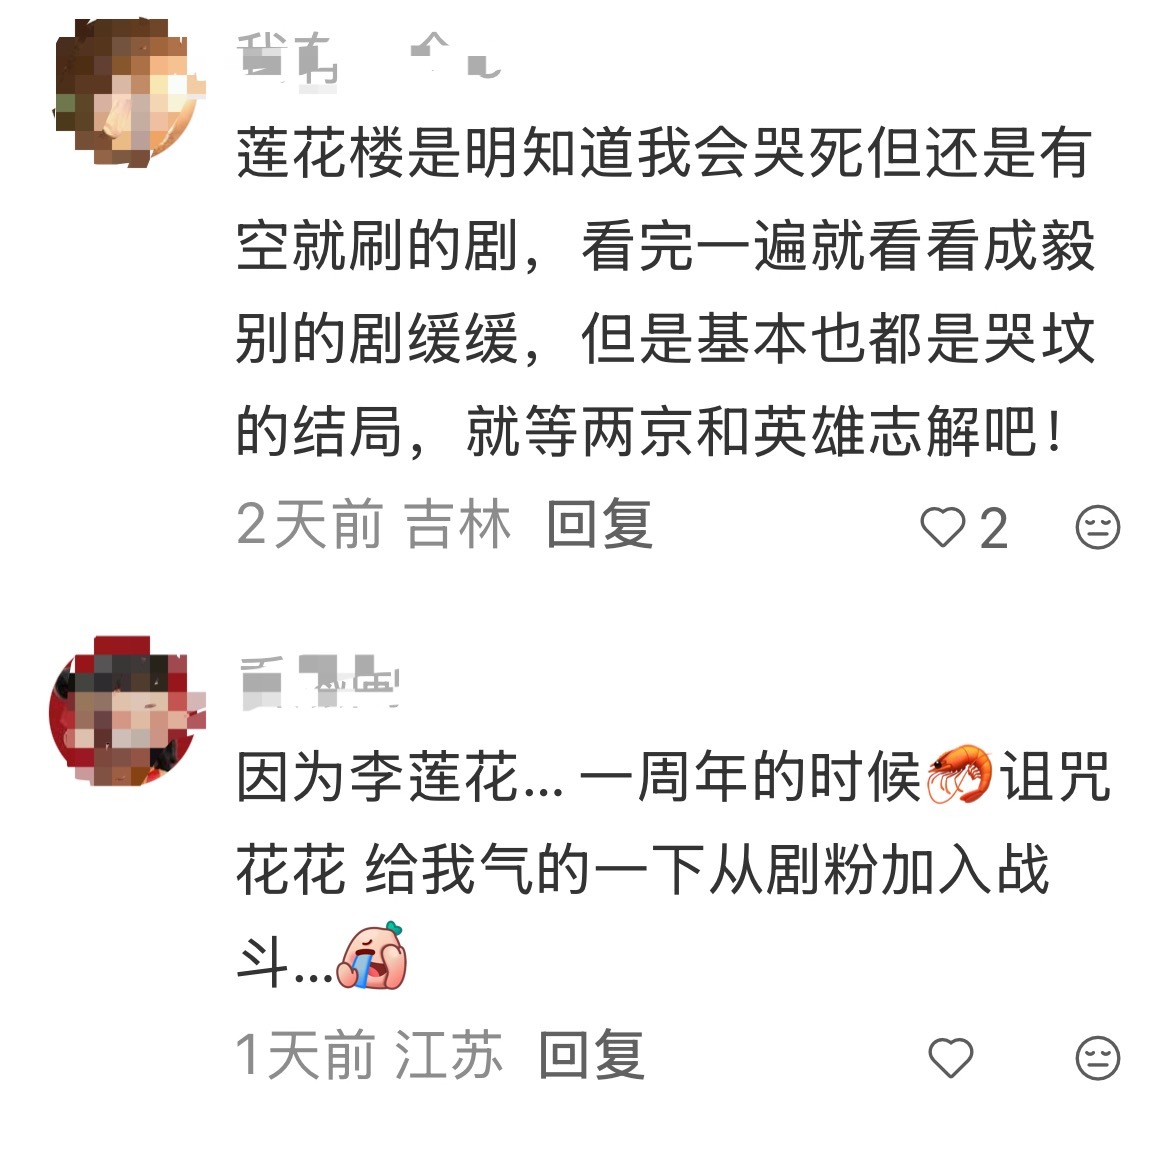Tap the shrimp emoji in second comment

(959, 775)
